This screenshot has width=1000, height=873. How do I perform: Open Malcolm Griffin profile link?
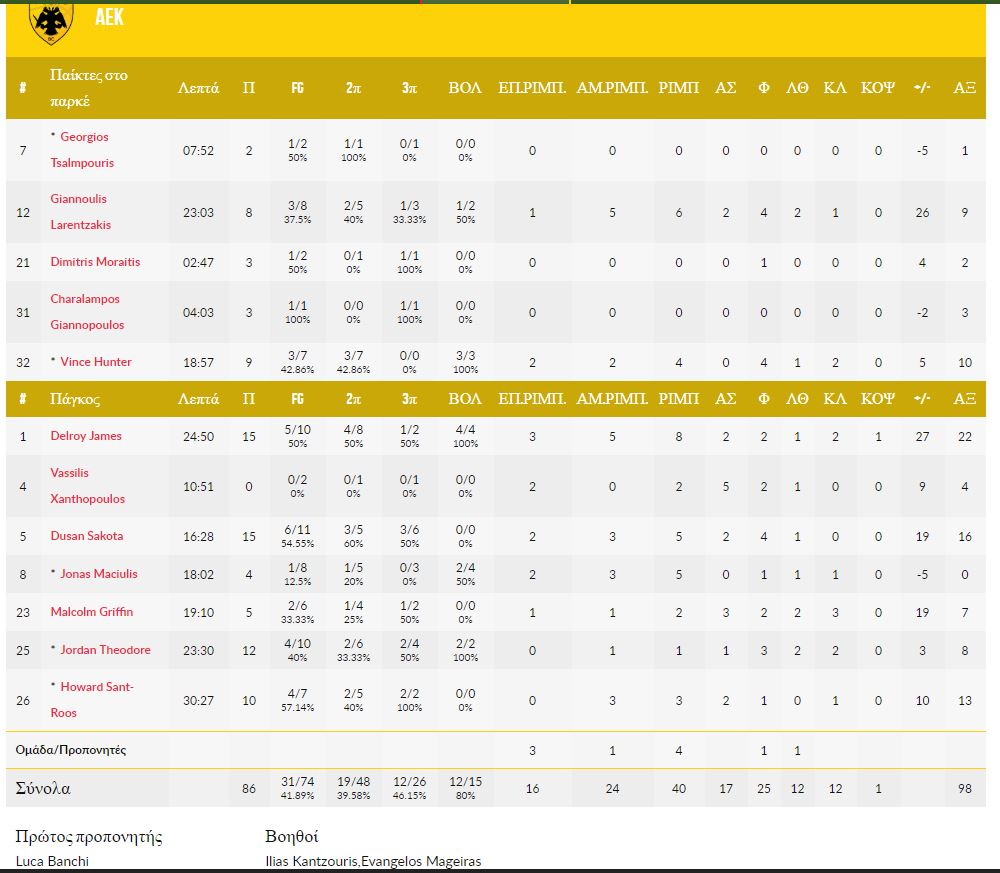(x=91, y=612)
